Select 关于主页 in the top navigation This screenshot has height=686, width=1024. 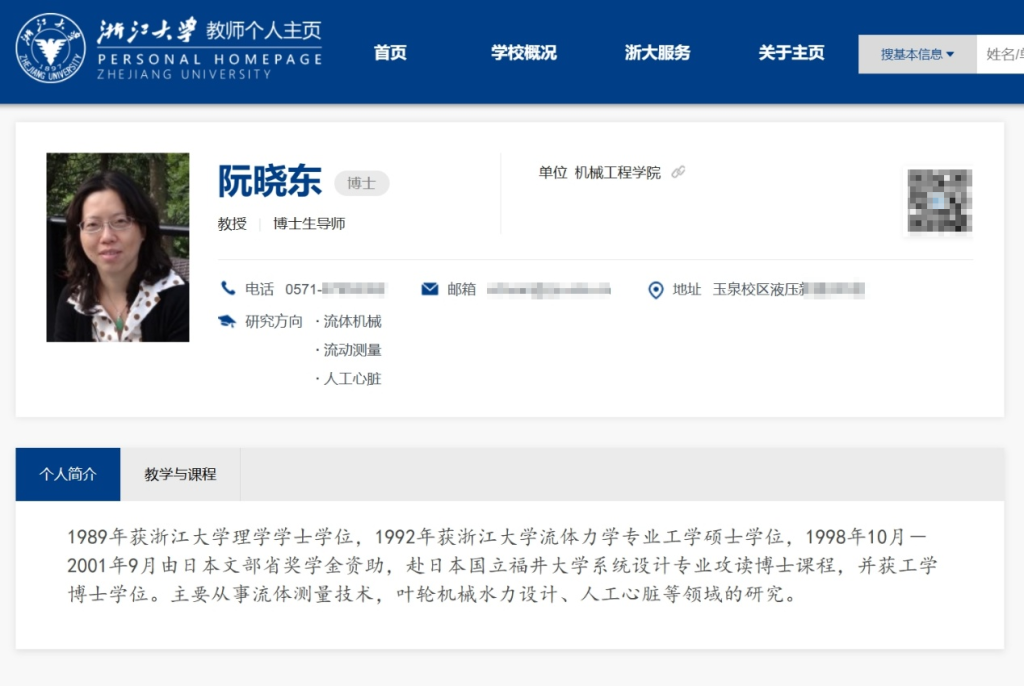tap(791, 53)
